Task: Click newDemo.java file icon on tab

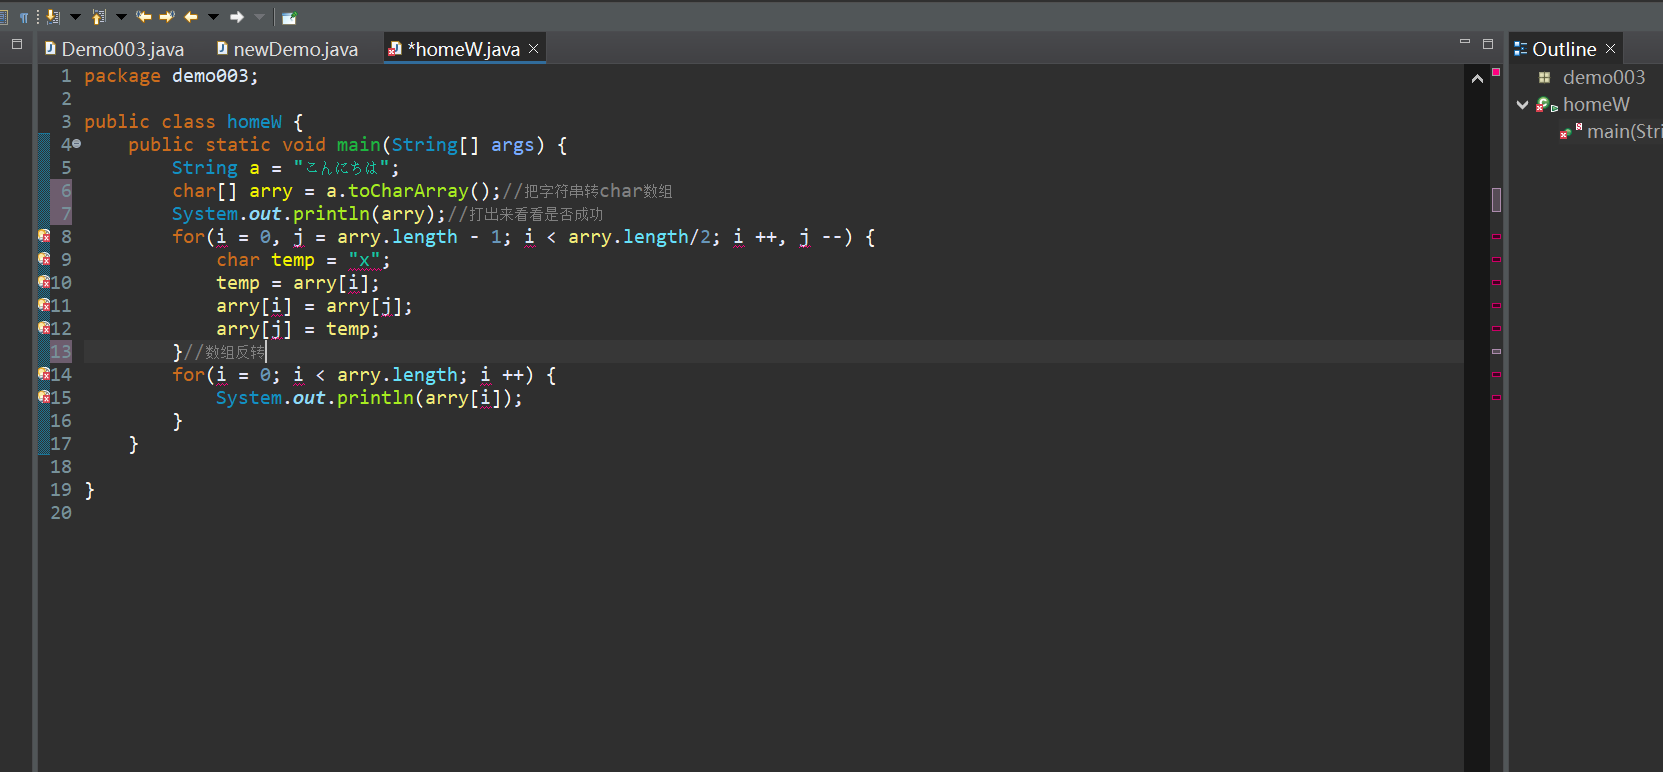Action: (x=222, y=48)
